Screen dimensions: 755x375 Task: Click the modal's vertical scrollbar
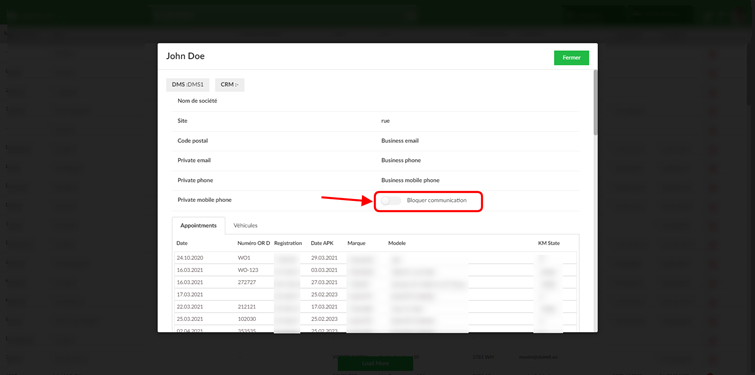pyautogui.click(x=596, y=103)
